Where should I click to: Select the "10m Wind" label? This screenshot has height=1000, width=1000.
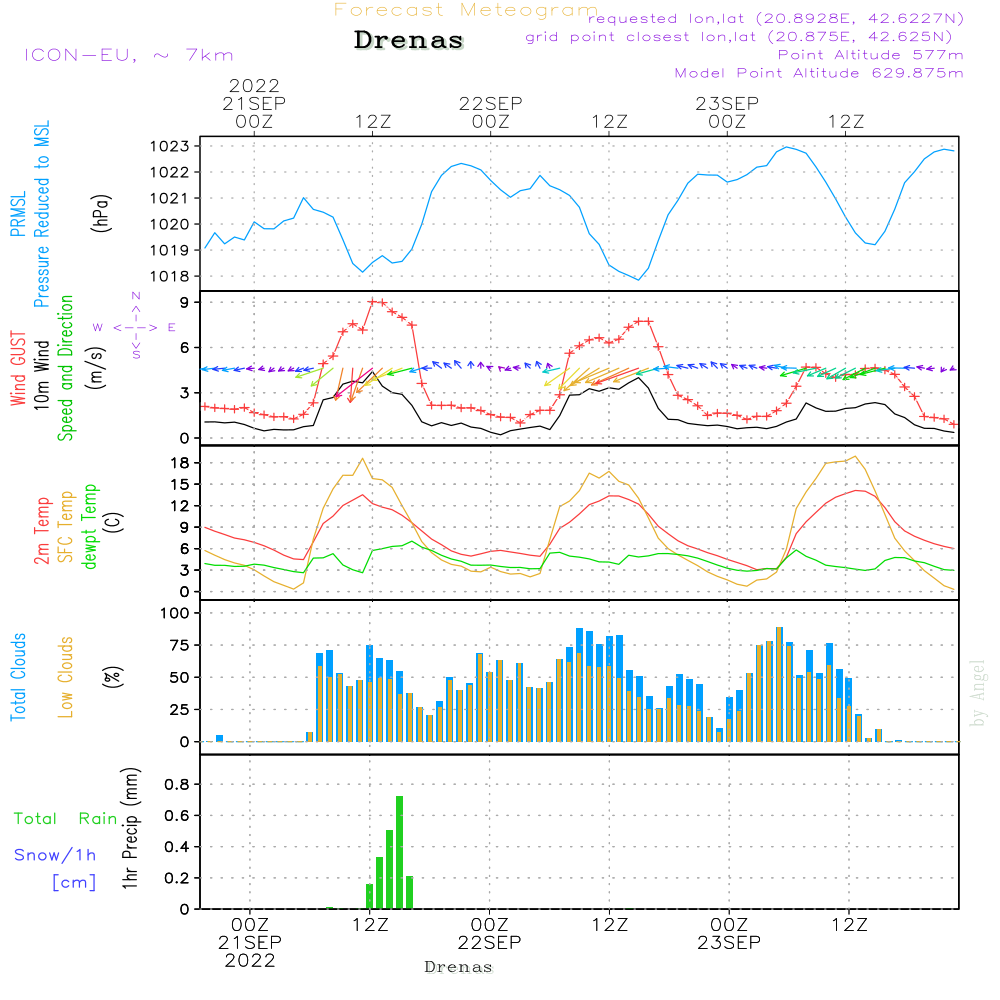click(41, 375)
